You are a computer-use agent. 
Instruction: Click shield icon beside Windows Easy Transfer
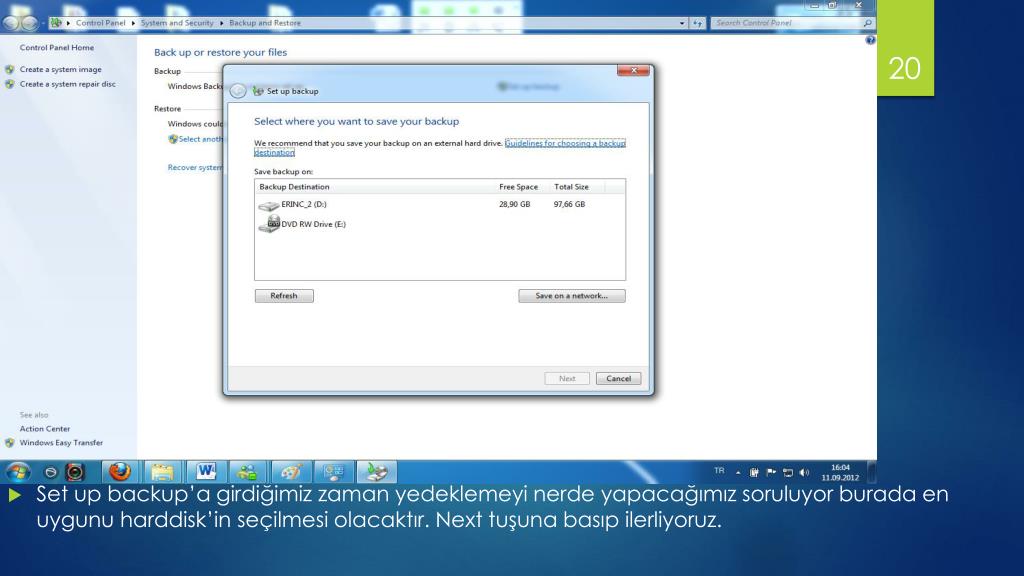tap(10, 443)
